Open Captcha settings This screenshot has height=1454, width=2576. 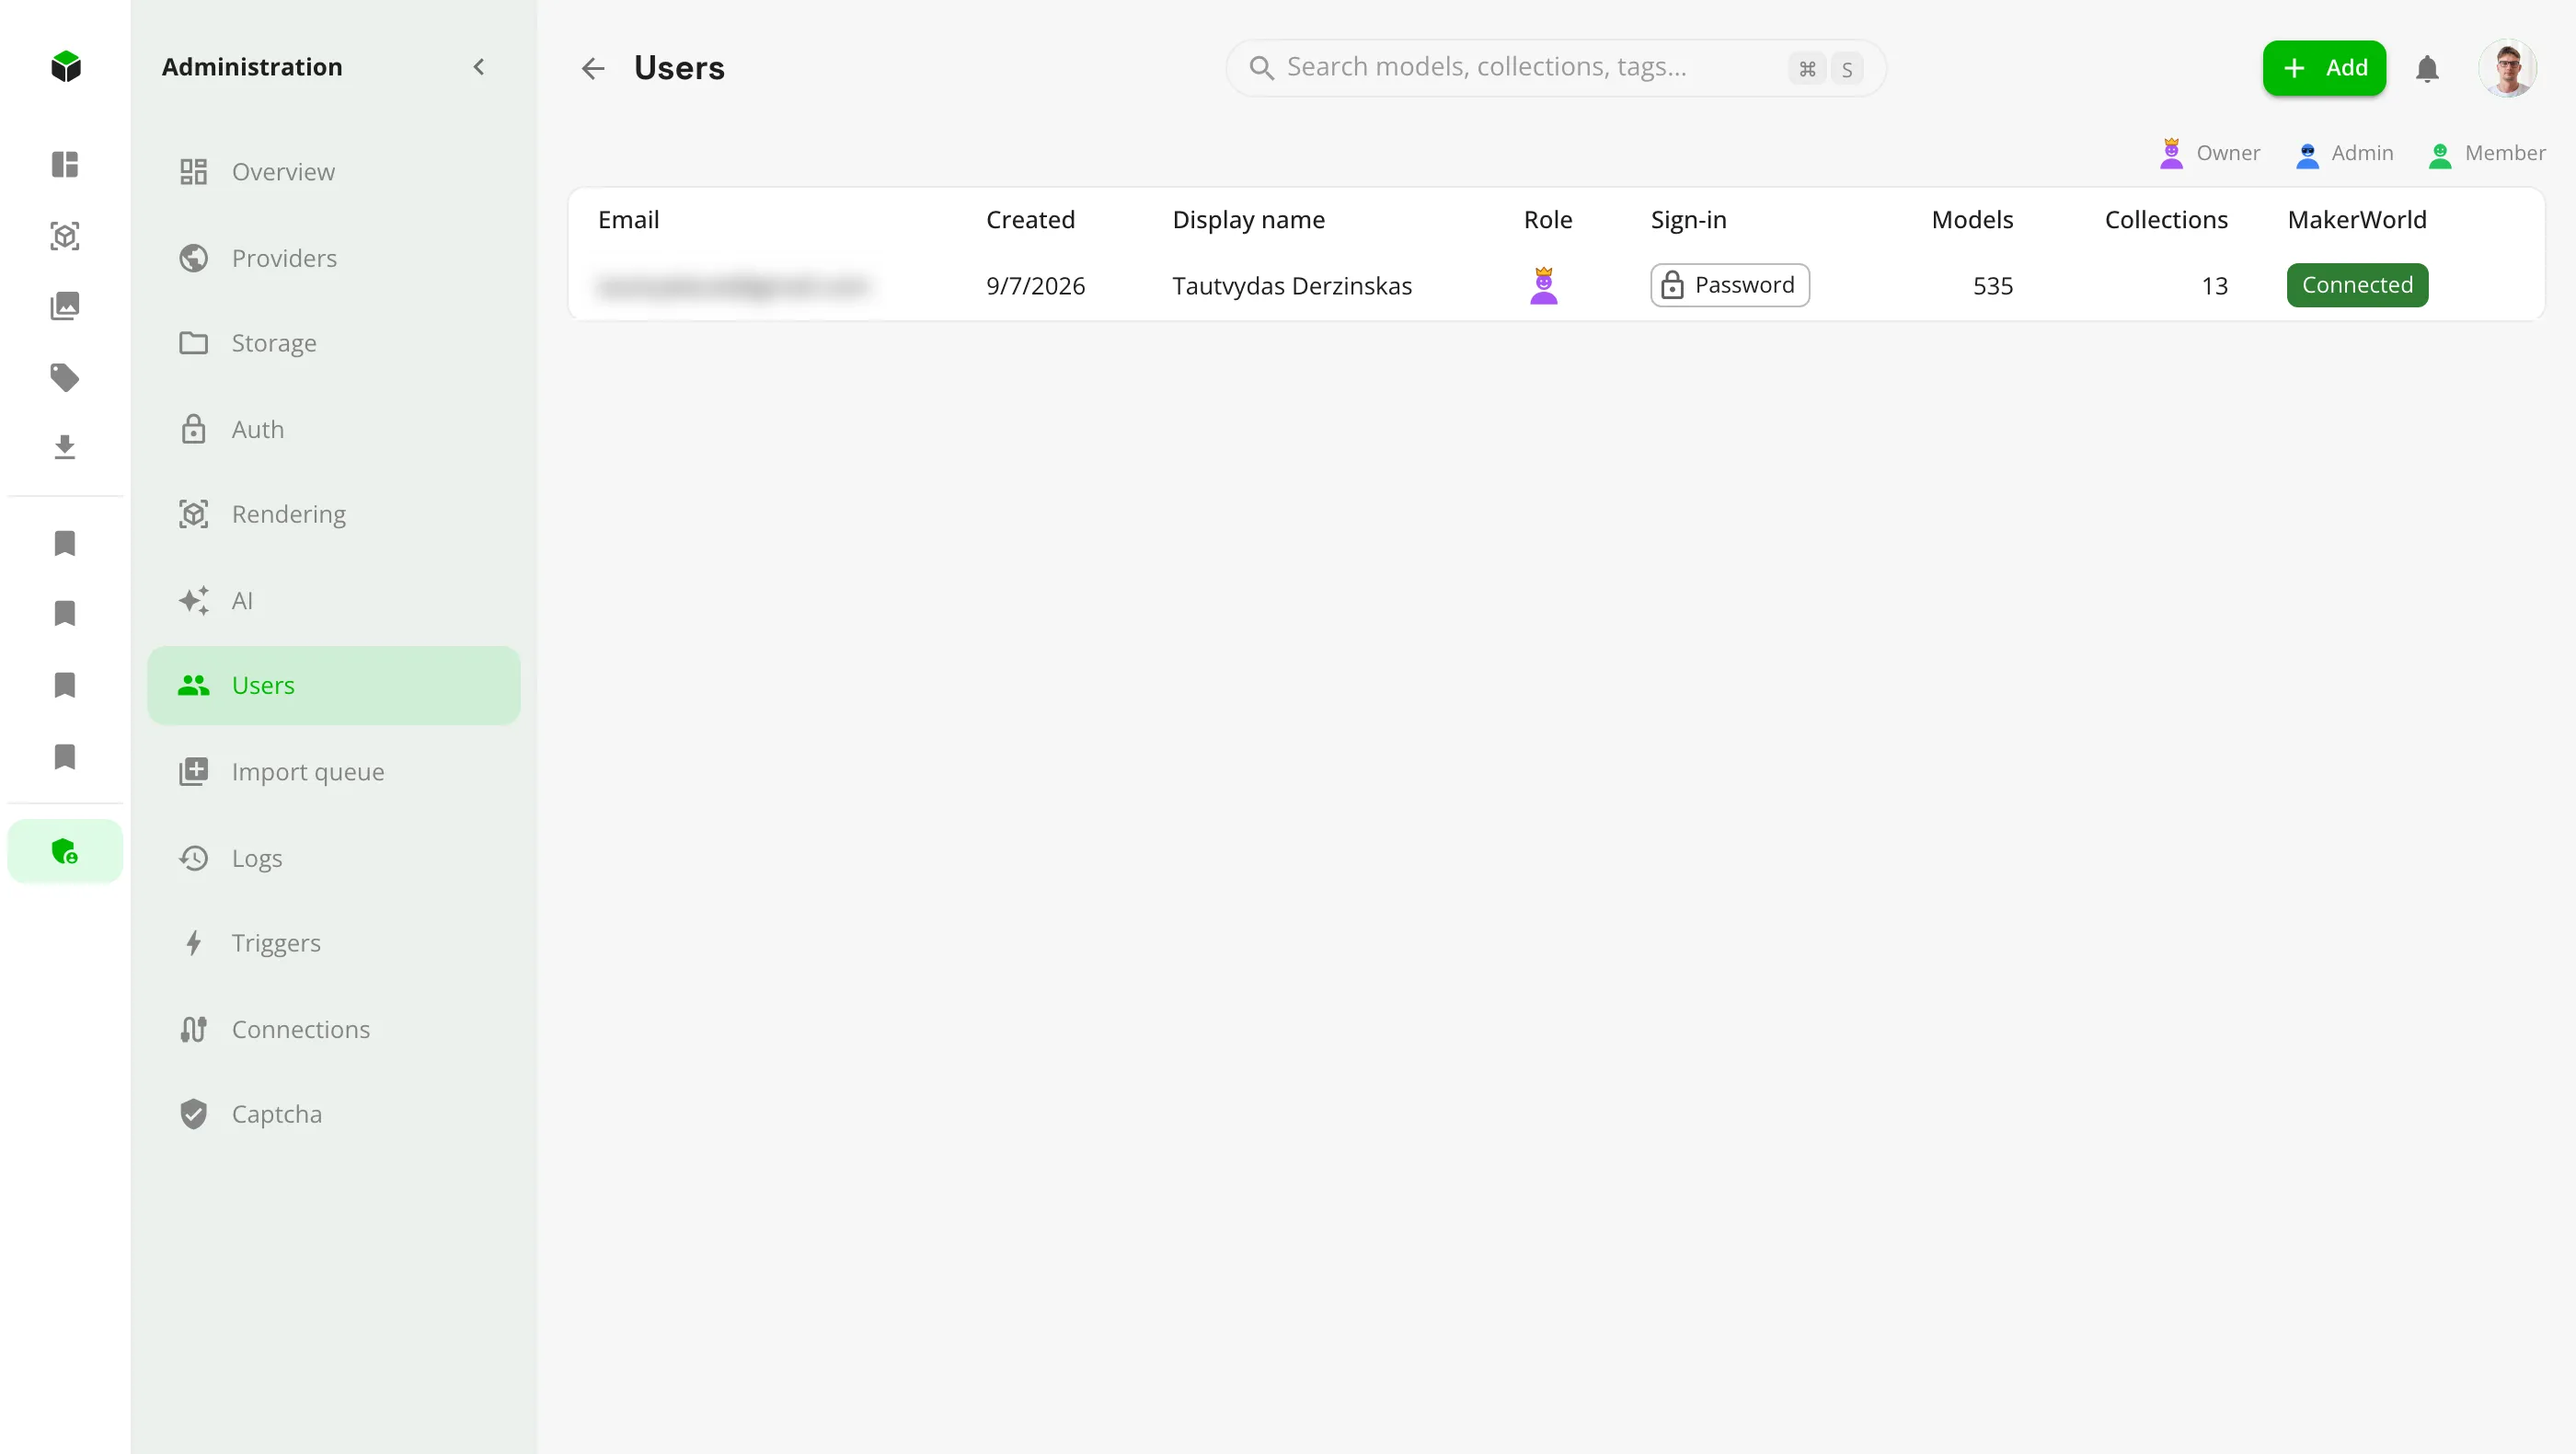tap(334, 1114)
